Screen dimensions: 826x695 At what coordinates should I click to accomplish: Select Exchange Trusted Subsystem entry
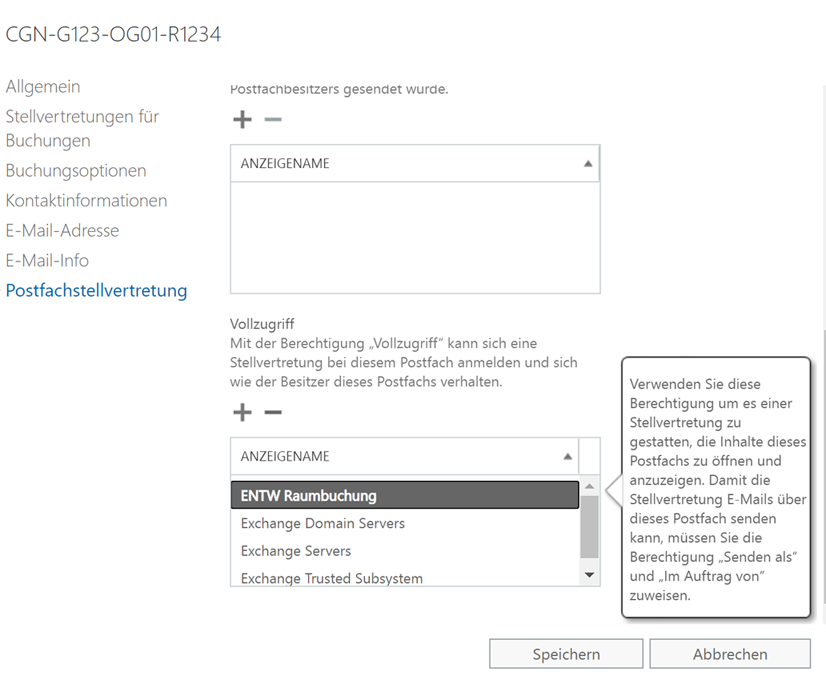click(x=405, y=577)
